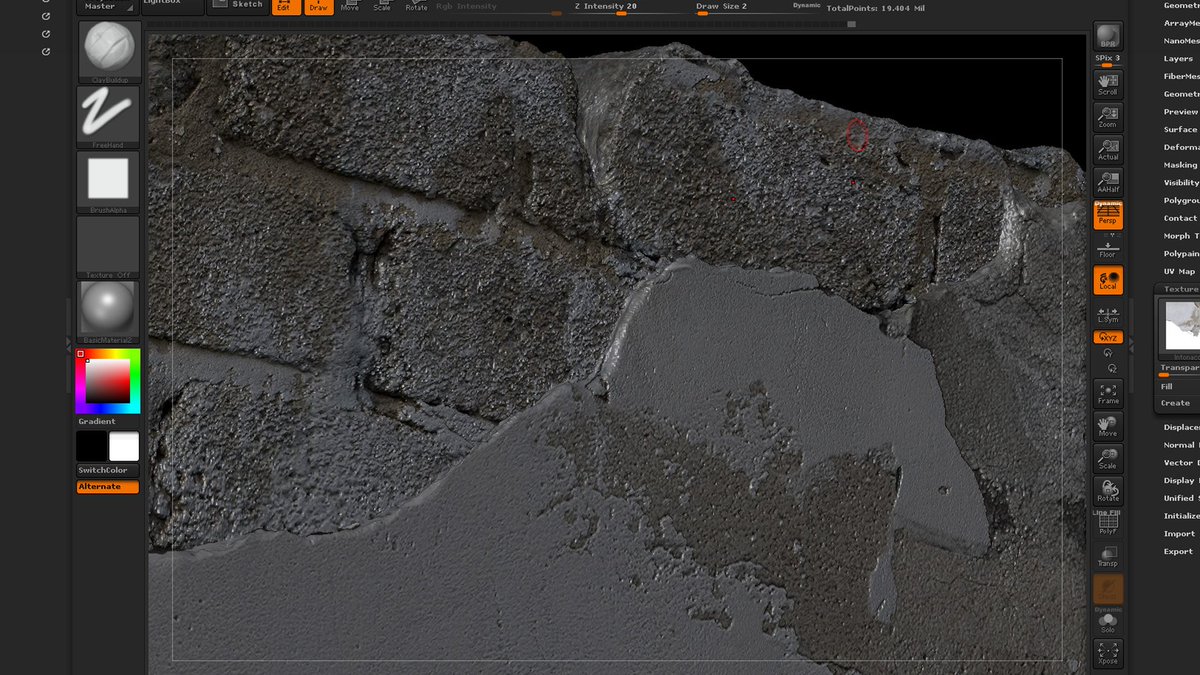Toggle Solo mode
Screen dimensions: 1200x675
point(1108,622)
